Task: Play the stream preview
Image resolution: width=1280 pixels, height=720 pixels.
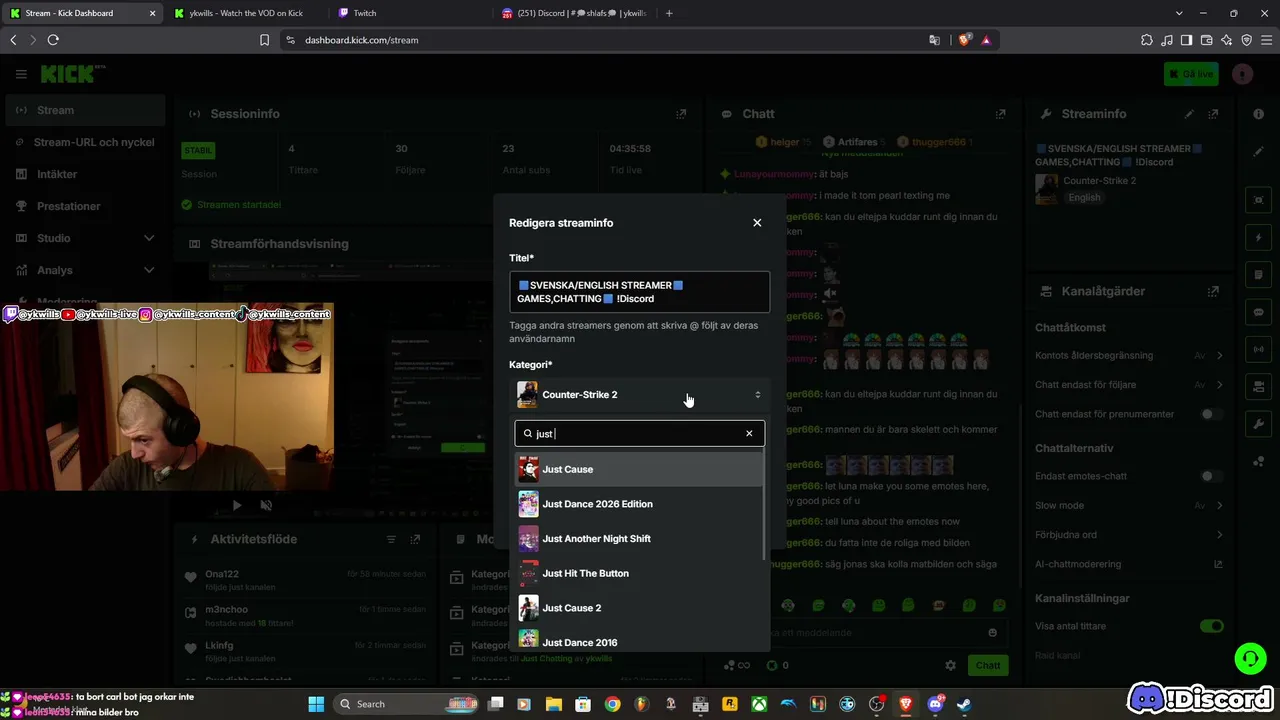Action: pyautogui.click(x=237, y=505)
